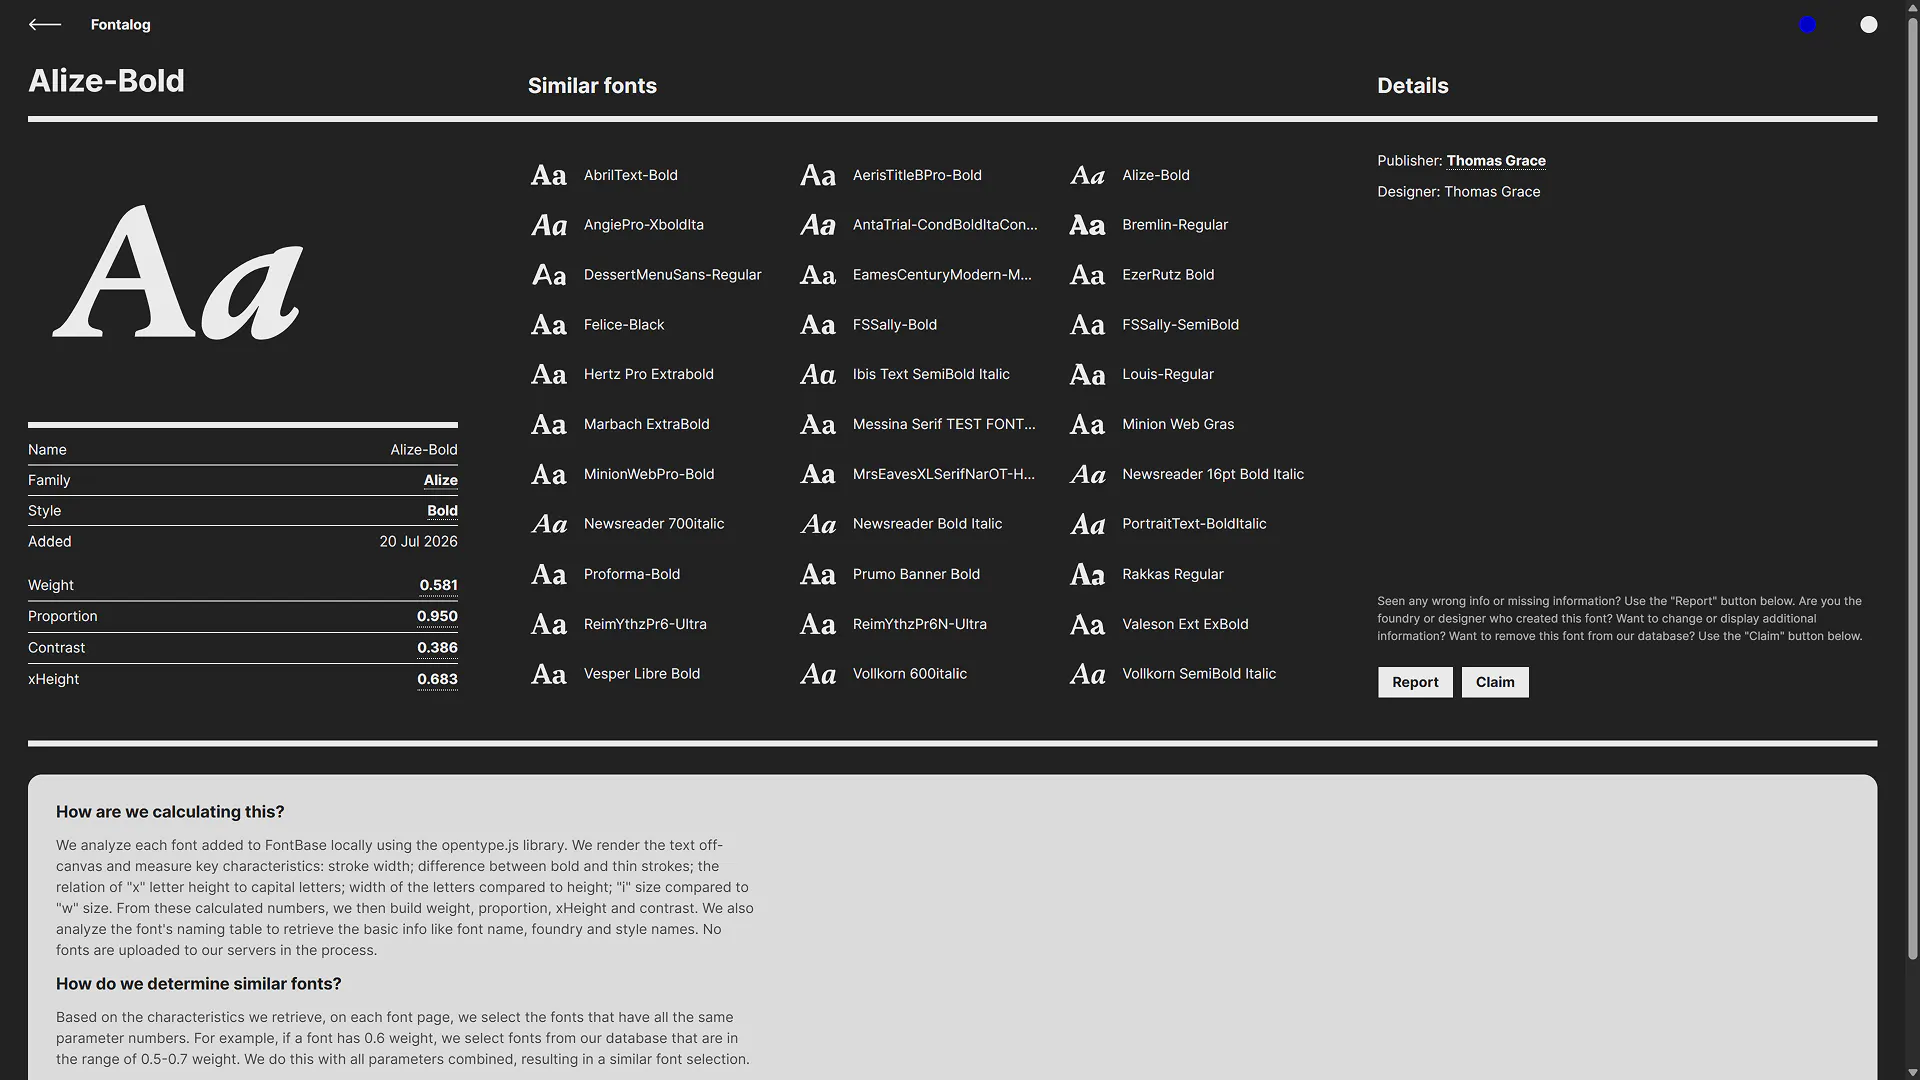
Task: Click the Alize-Bold page title heading
Action: 106,80
